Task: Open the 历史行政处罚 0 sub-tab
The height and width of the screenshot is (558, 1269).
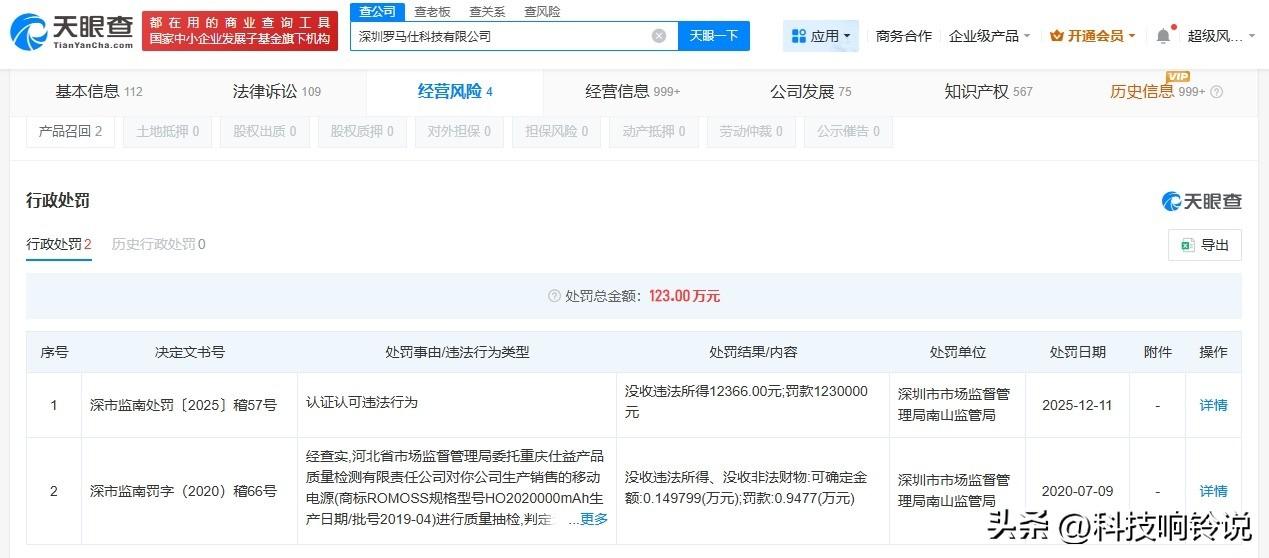Action: tap(159, 244)
